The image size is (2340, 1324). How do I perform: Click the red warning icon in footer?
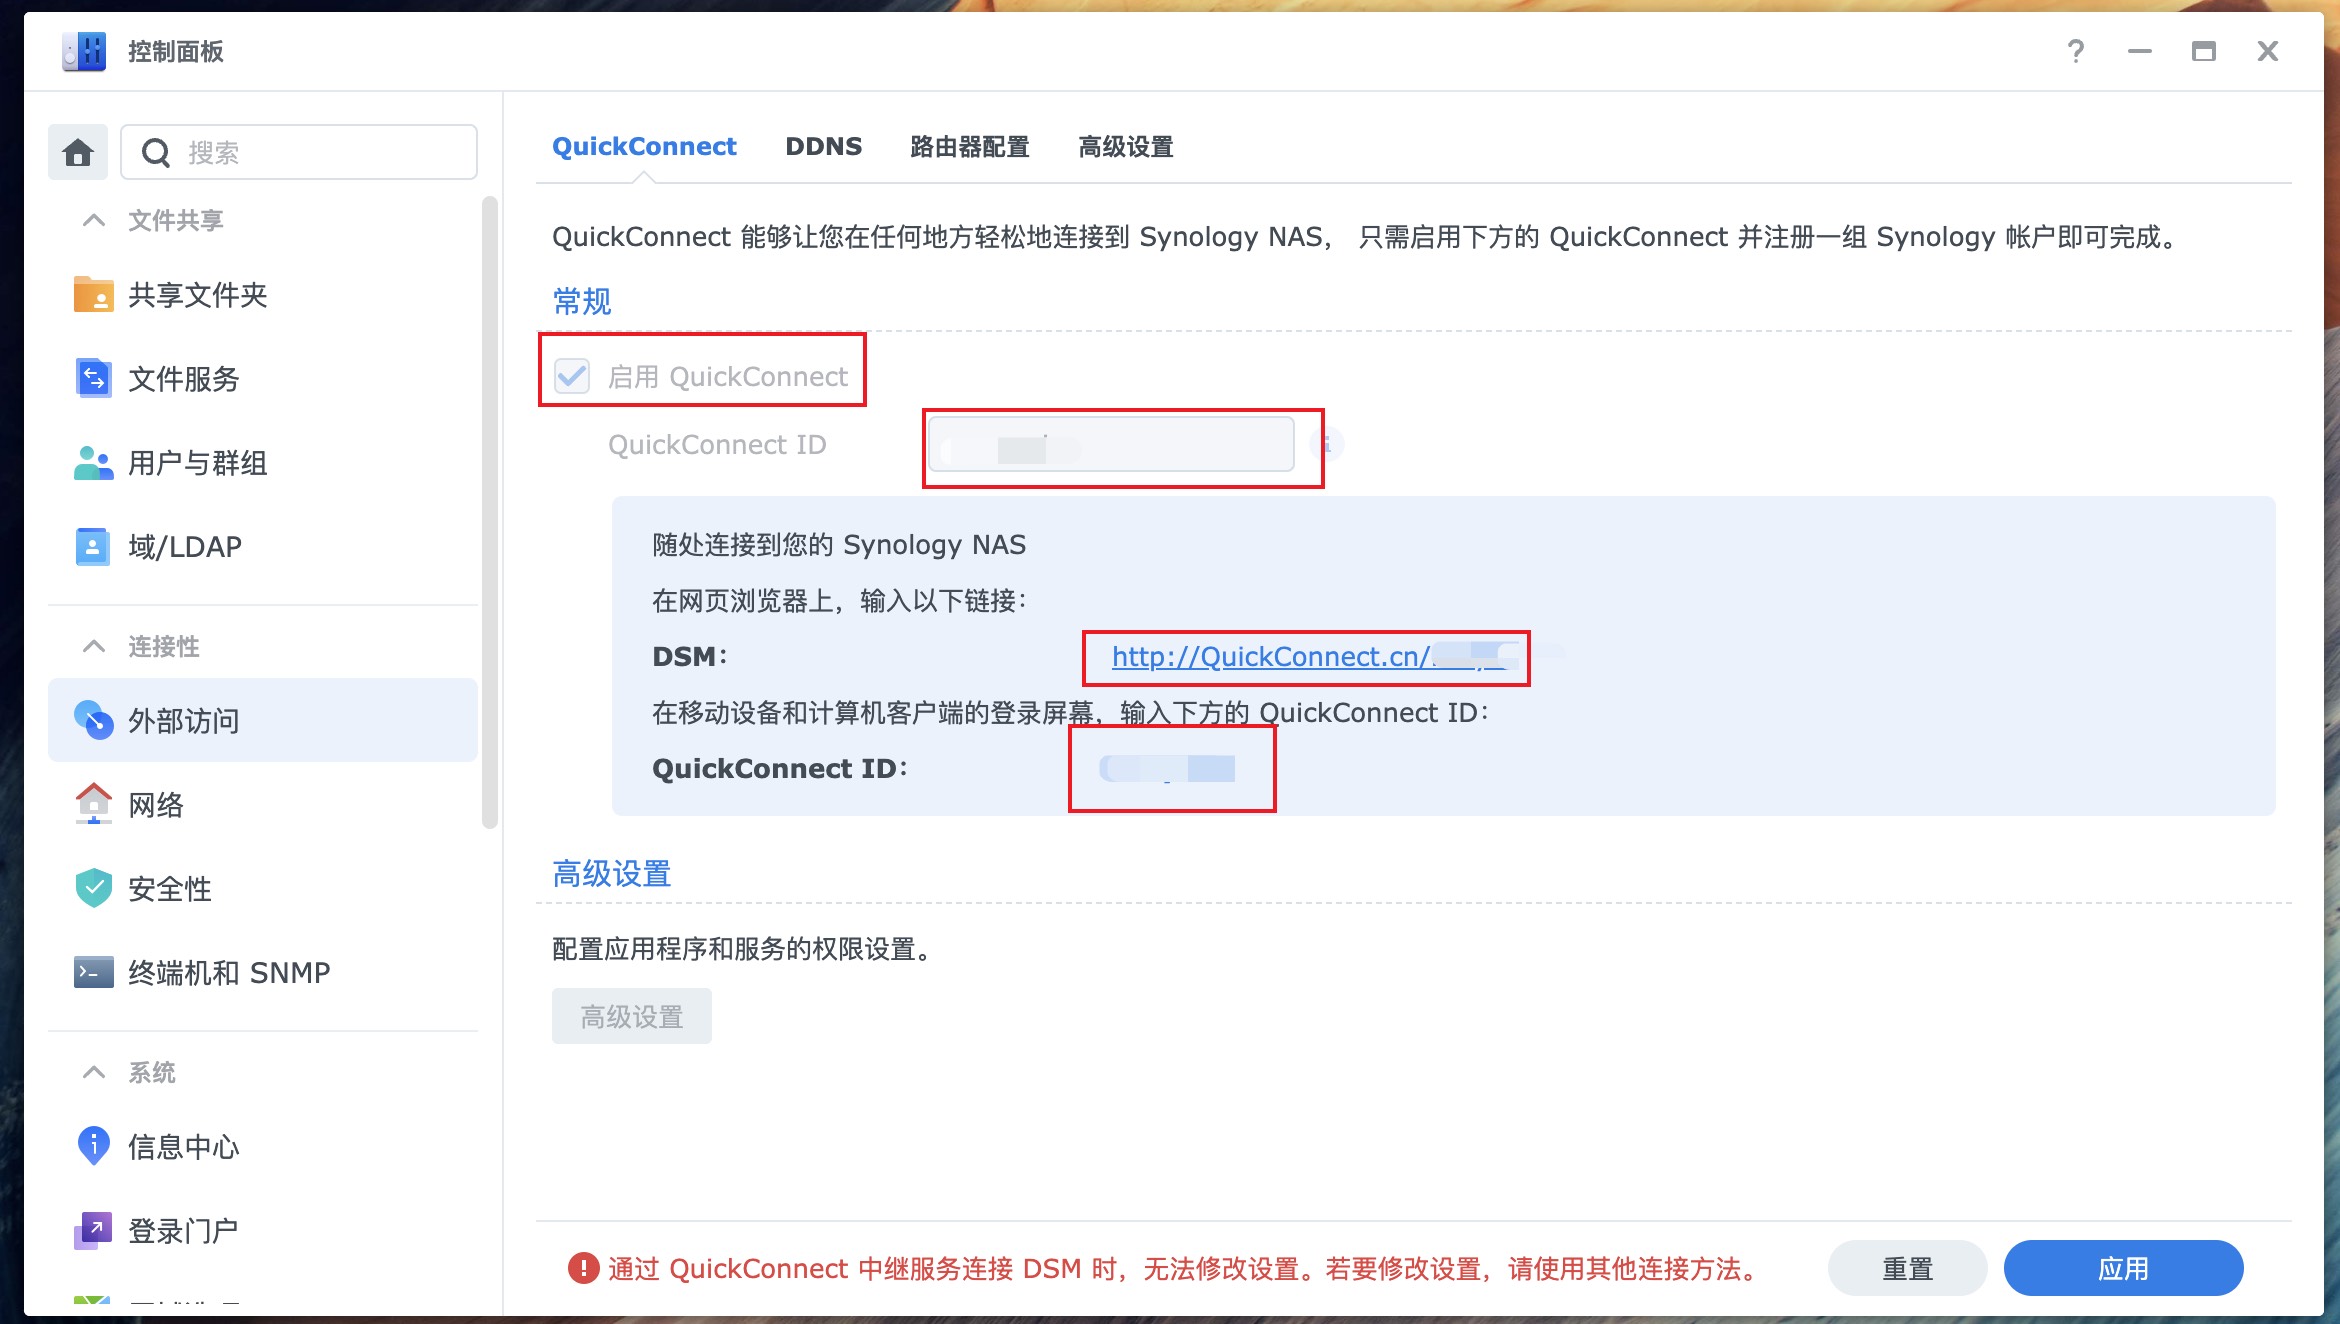(x=583, y=1268)
